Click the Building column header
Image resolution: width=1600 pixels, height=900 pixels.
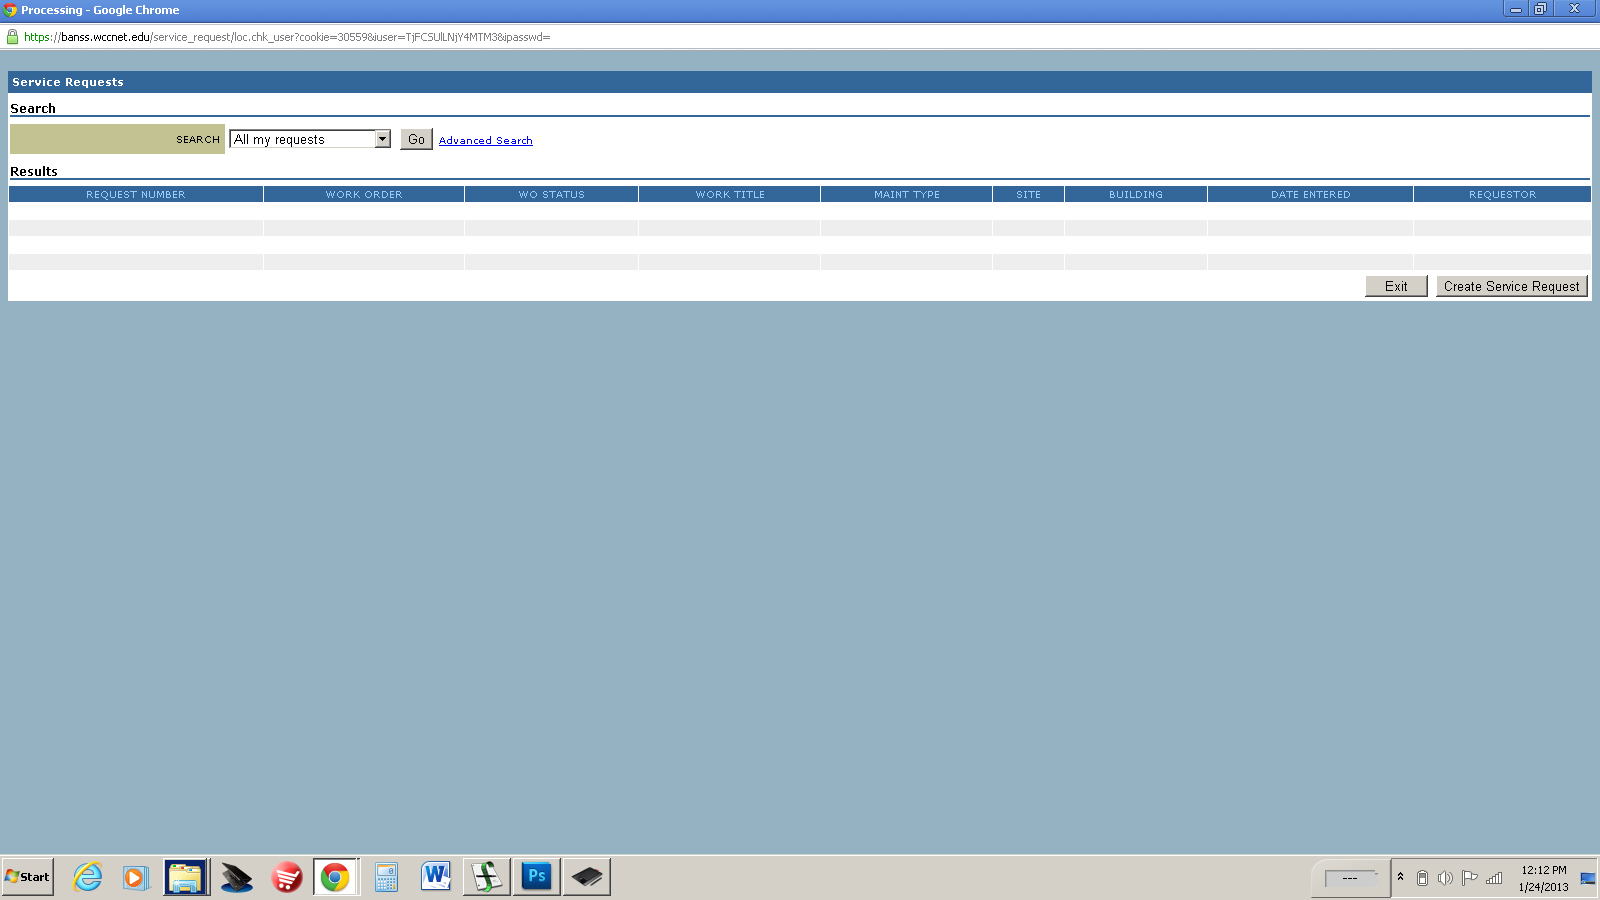click(1136, 194)
